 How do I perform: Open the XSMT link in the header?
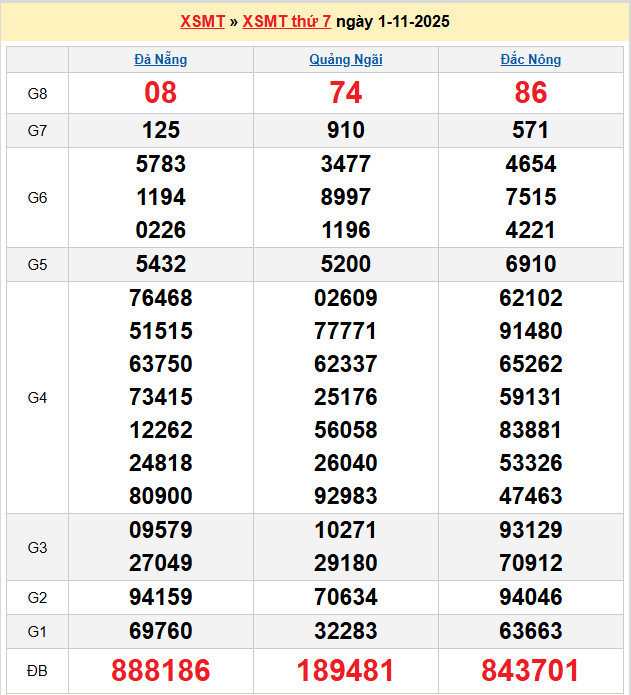click(202, 21)
